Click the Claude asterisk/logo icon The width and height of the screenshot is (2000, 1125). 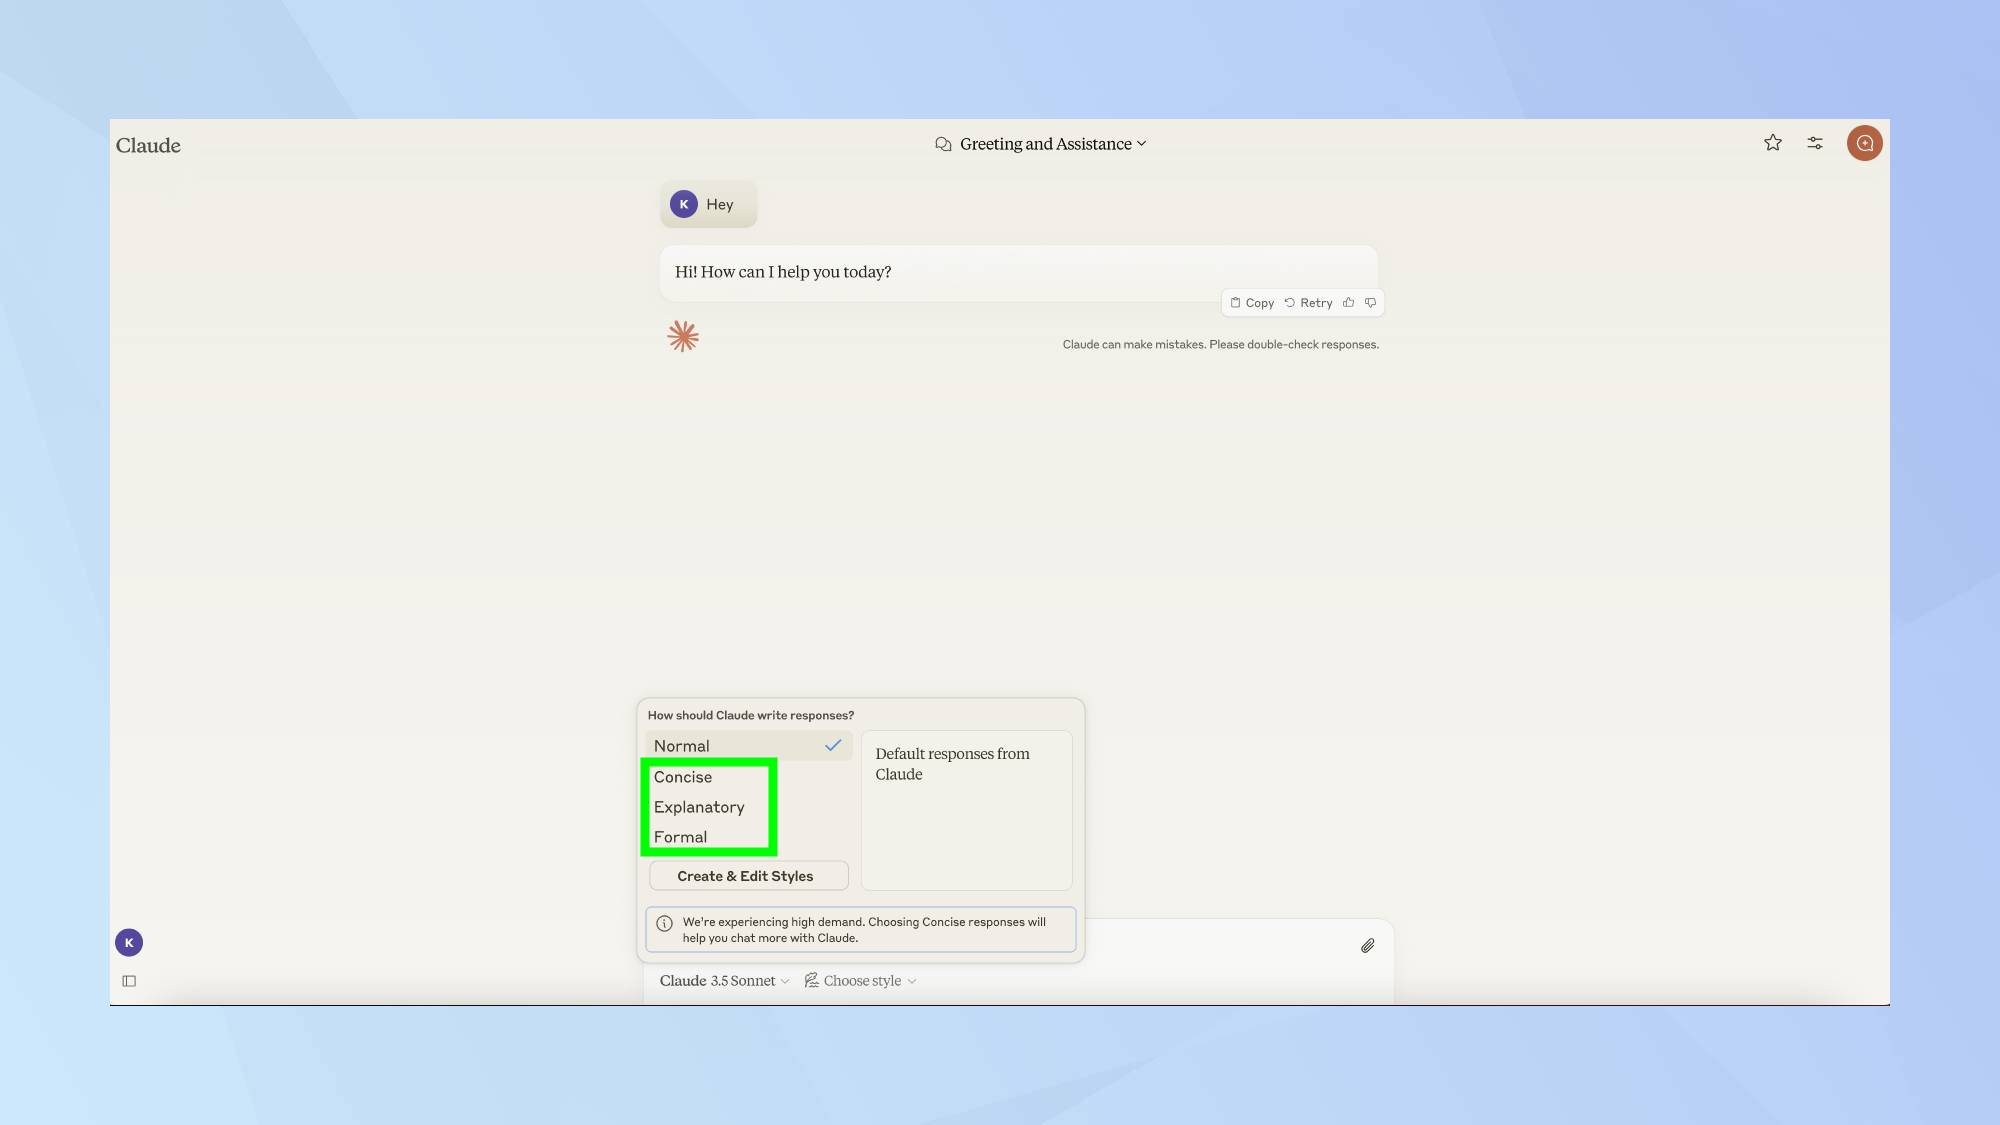pos(683,335)
